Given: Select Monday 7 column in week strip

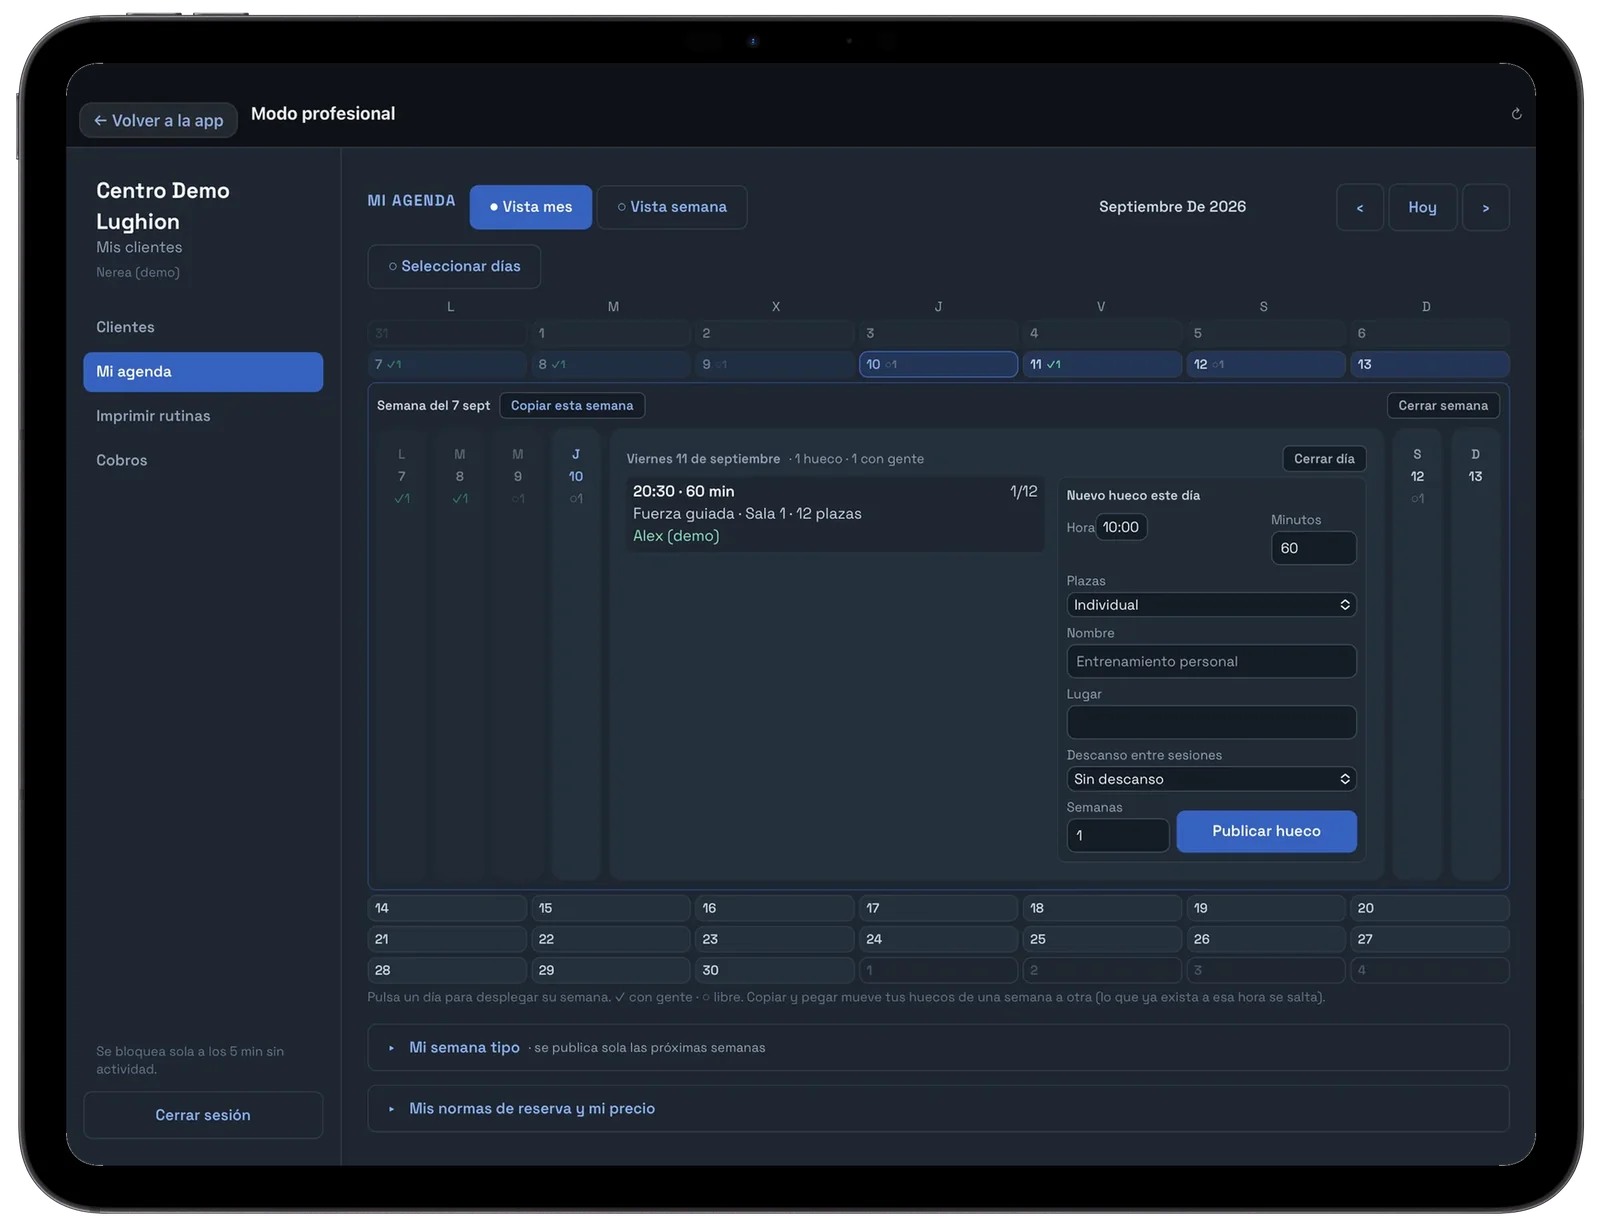Looking at the screenshot, I should click(x=402, y=654).
